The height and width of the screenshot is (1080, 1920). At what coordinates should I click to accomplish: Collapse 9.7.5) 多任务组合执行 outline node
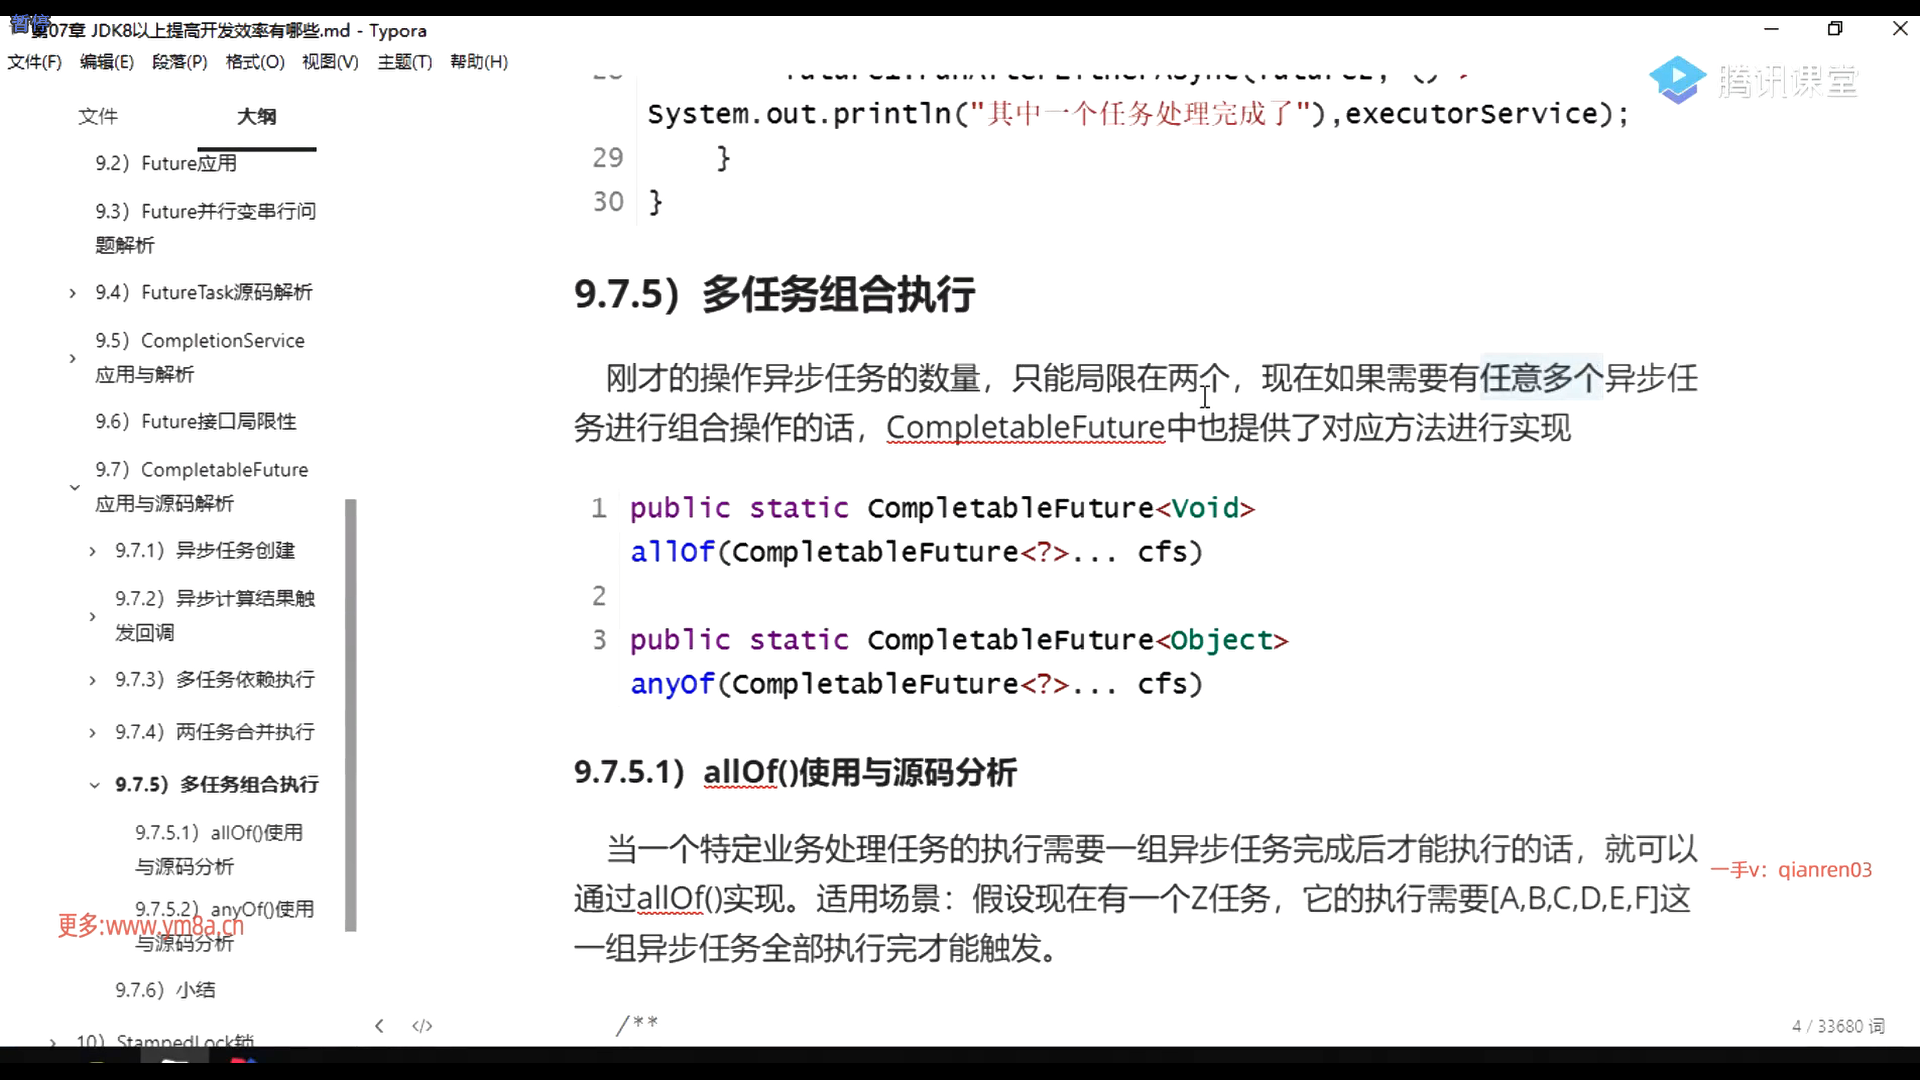pos(94,785)
